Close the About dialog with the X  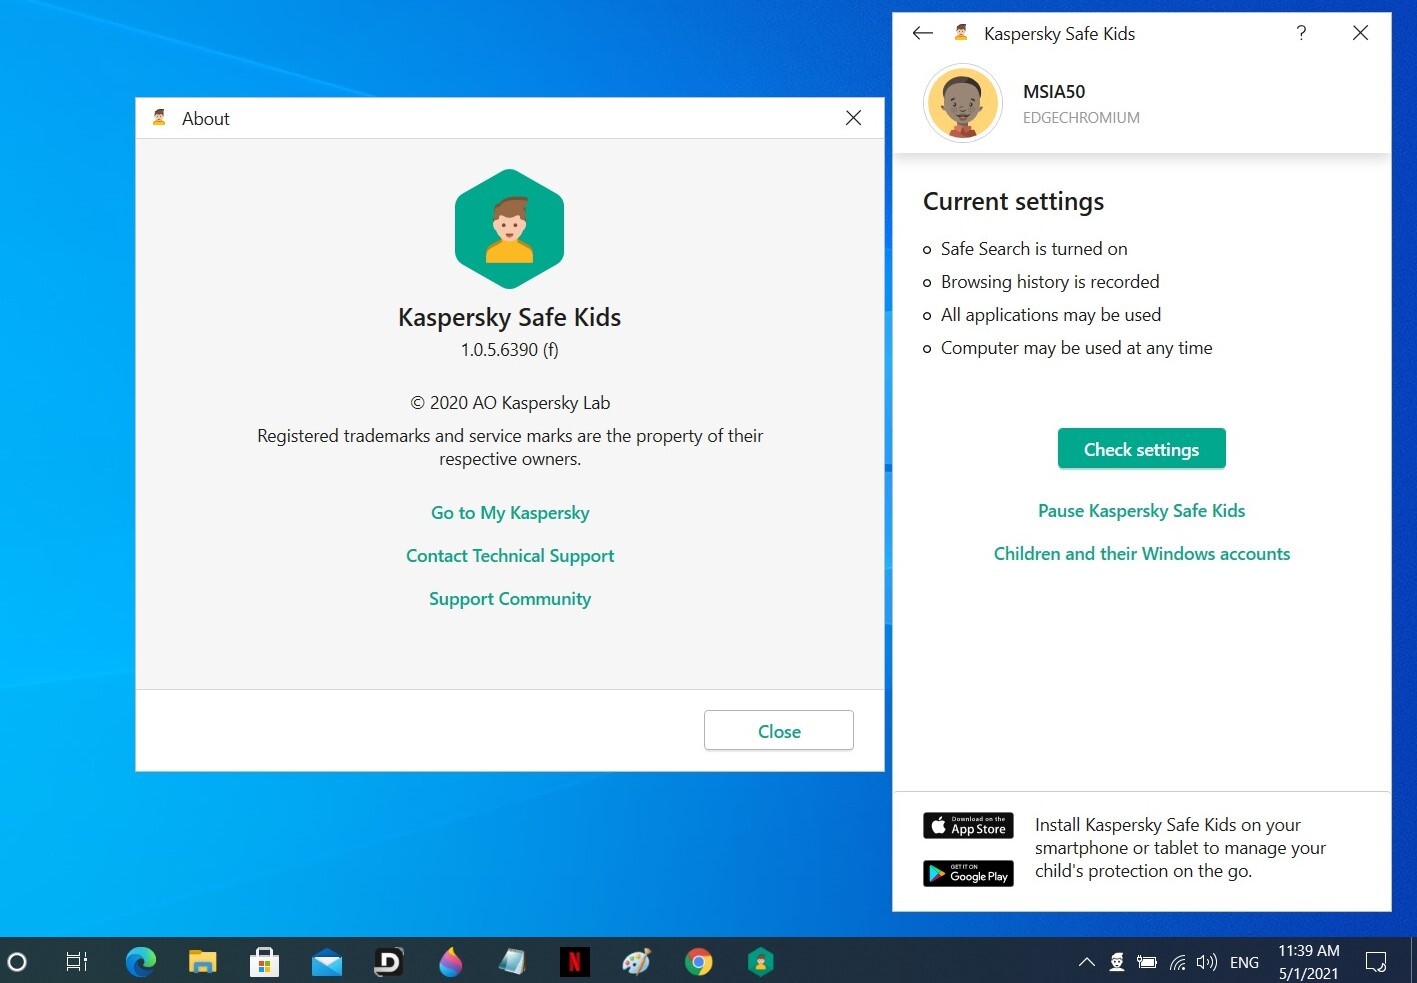pyautogui.click(x=853, y=118)
